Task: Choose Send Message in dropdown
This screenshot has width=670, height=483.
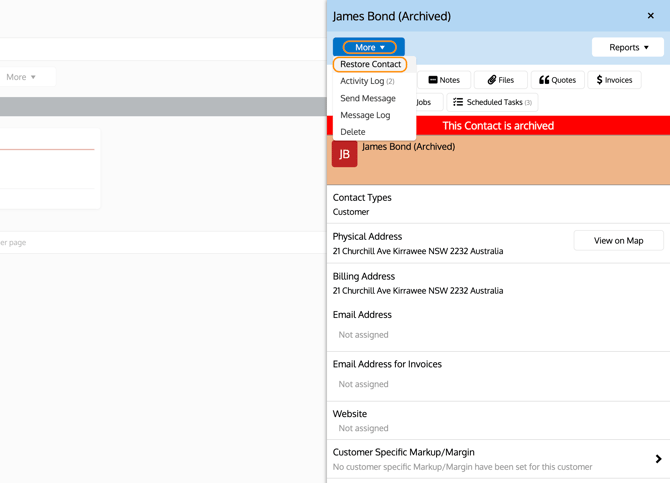Action: coord(368,98)
